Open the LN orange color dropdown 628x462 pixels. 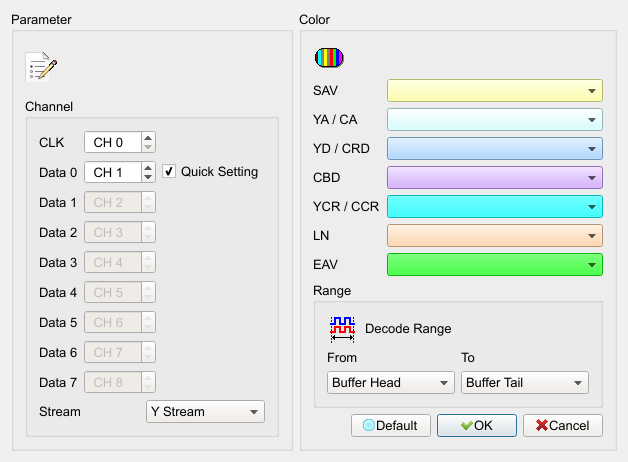coord(495,236)
